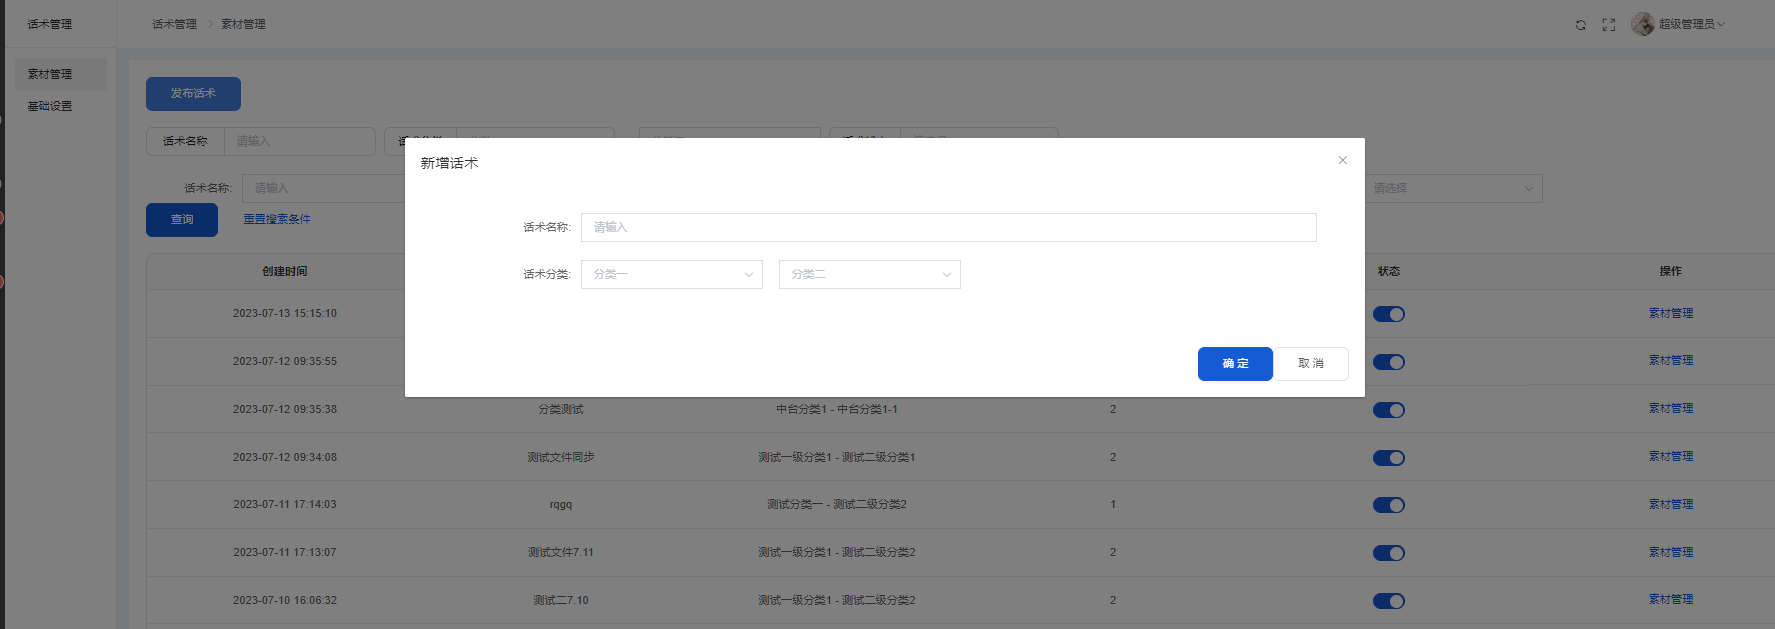Screen dimensions: 1775x629
Task: Expand the 分类二 category dropdown
Action: pos(869,274)
